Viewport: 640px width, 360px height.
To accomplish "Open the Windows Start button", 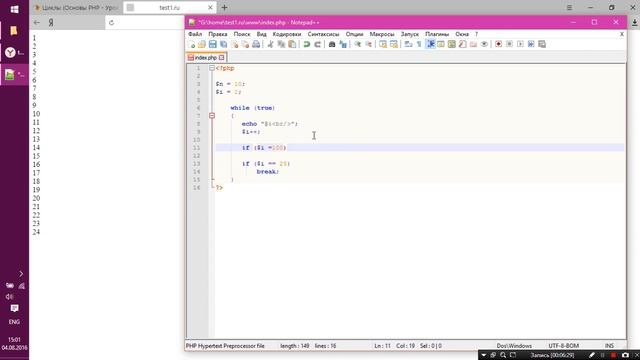I will click(x=14, y=9).
